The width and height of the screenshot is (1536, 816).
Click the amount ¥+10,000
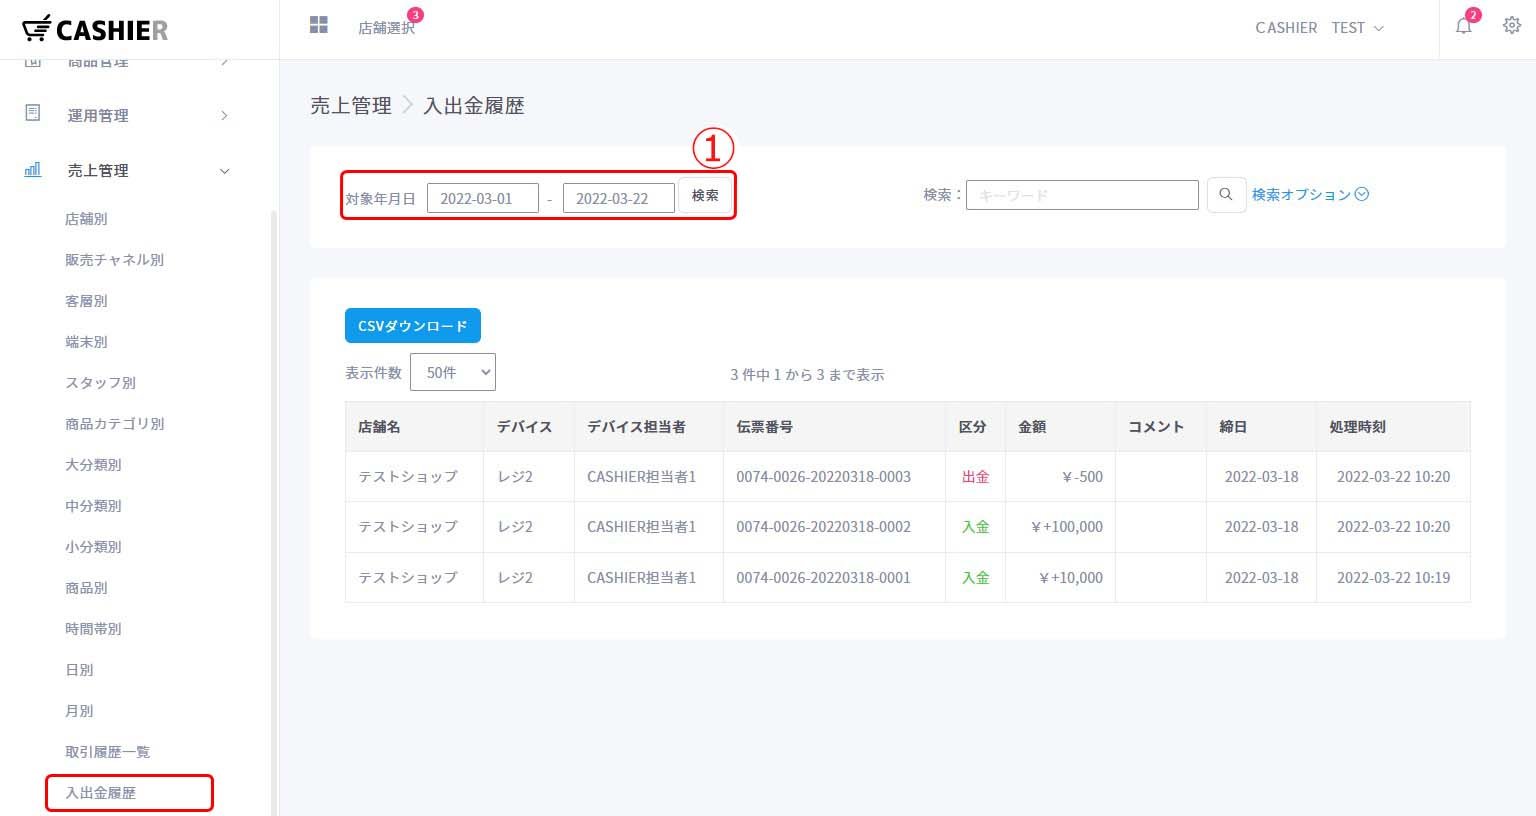(1071, 578)
